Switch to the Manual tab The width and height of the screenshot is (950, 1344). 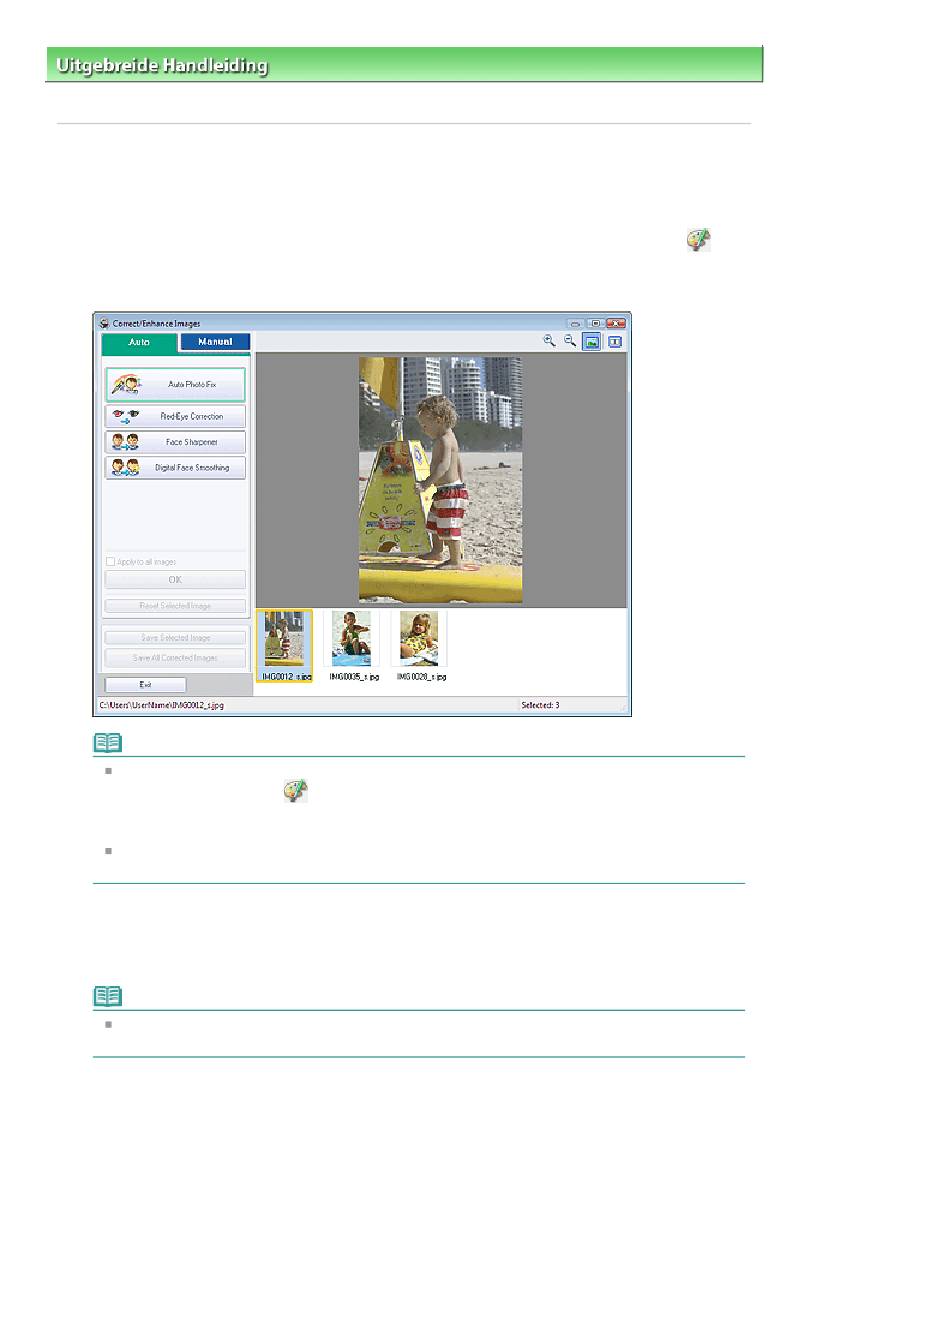[215, 342]
